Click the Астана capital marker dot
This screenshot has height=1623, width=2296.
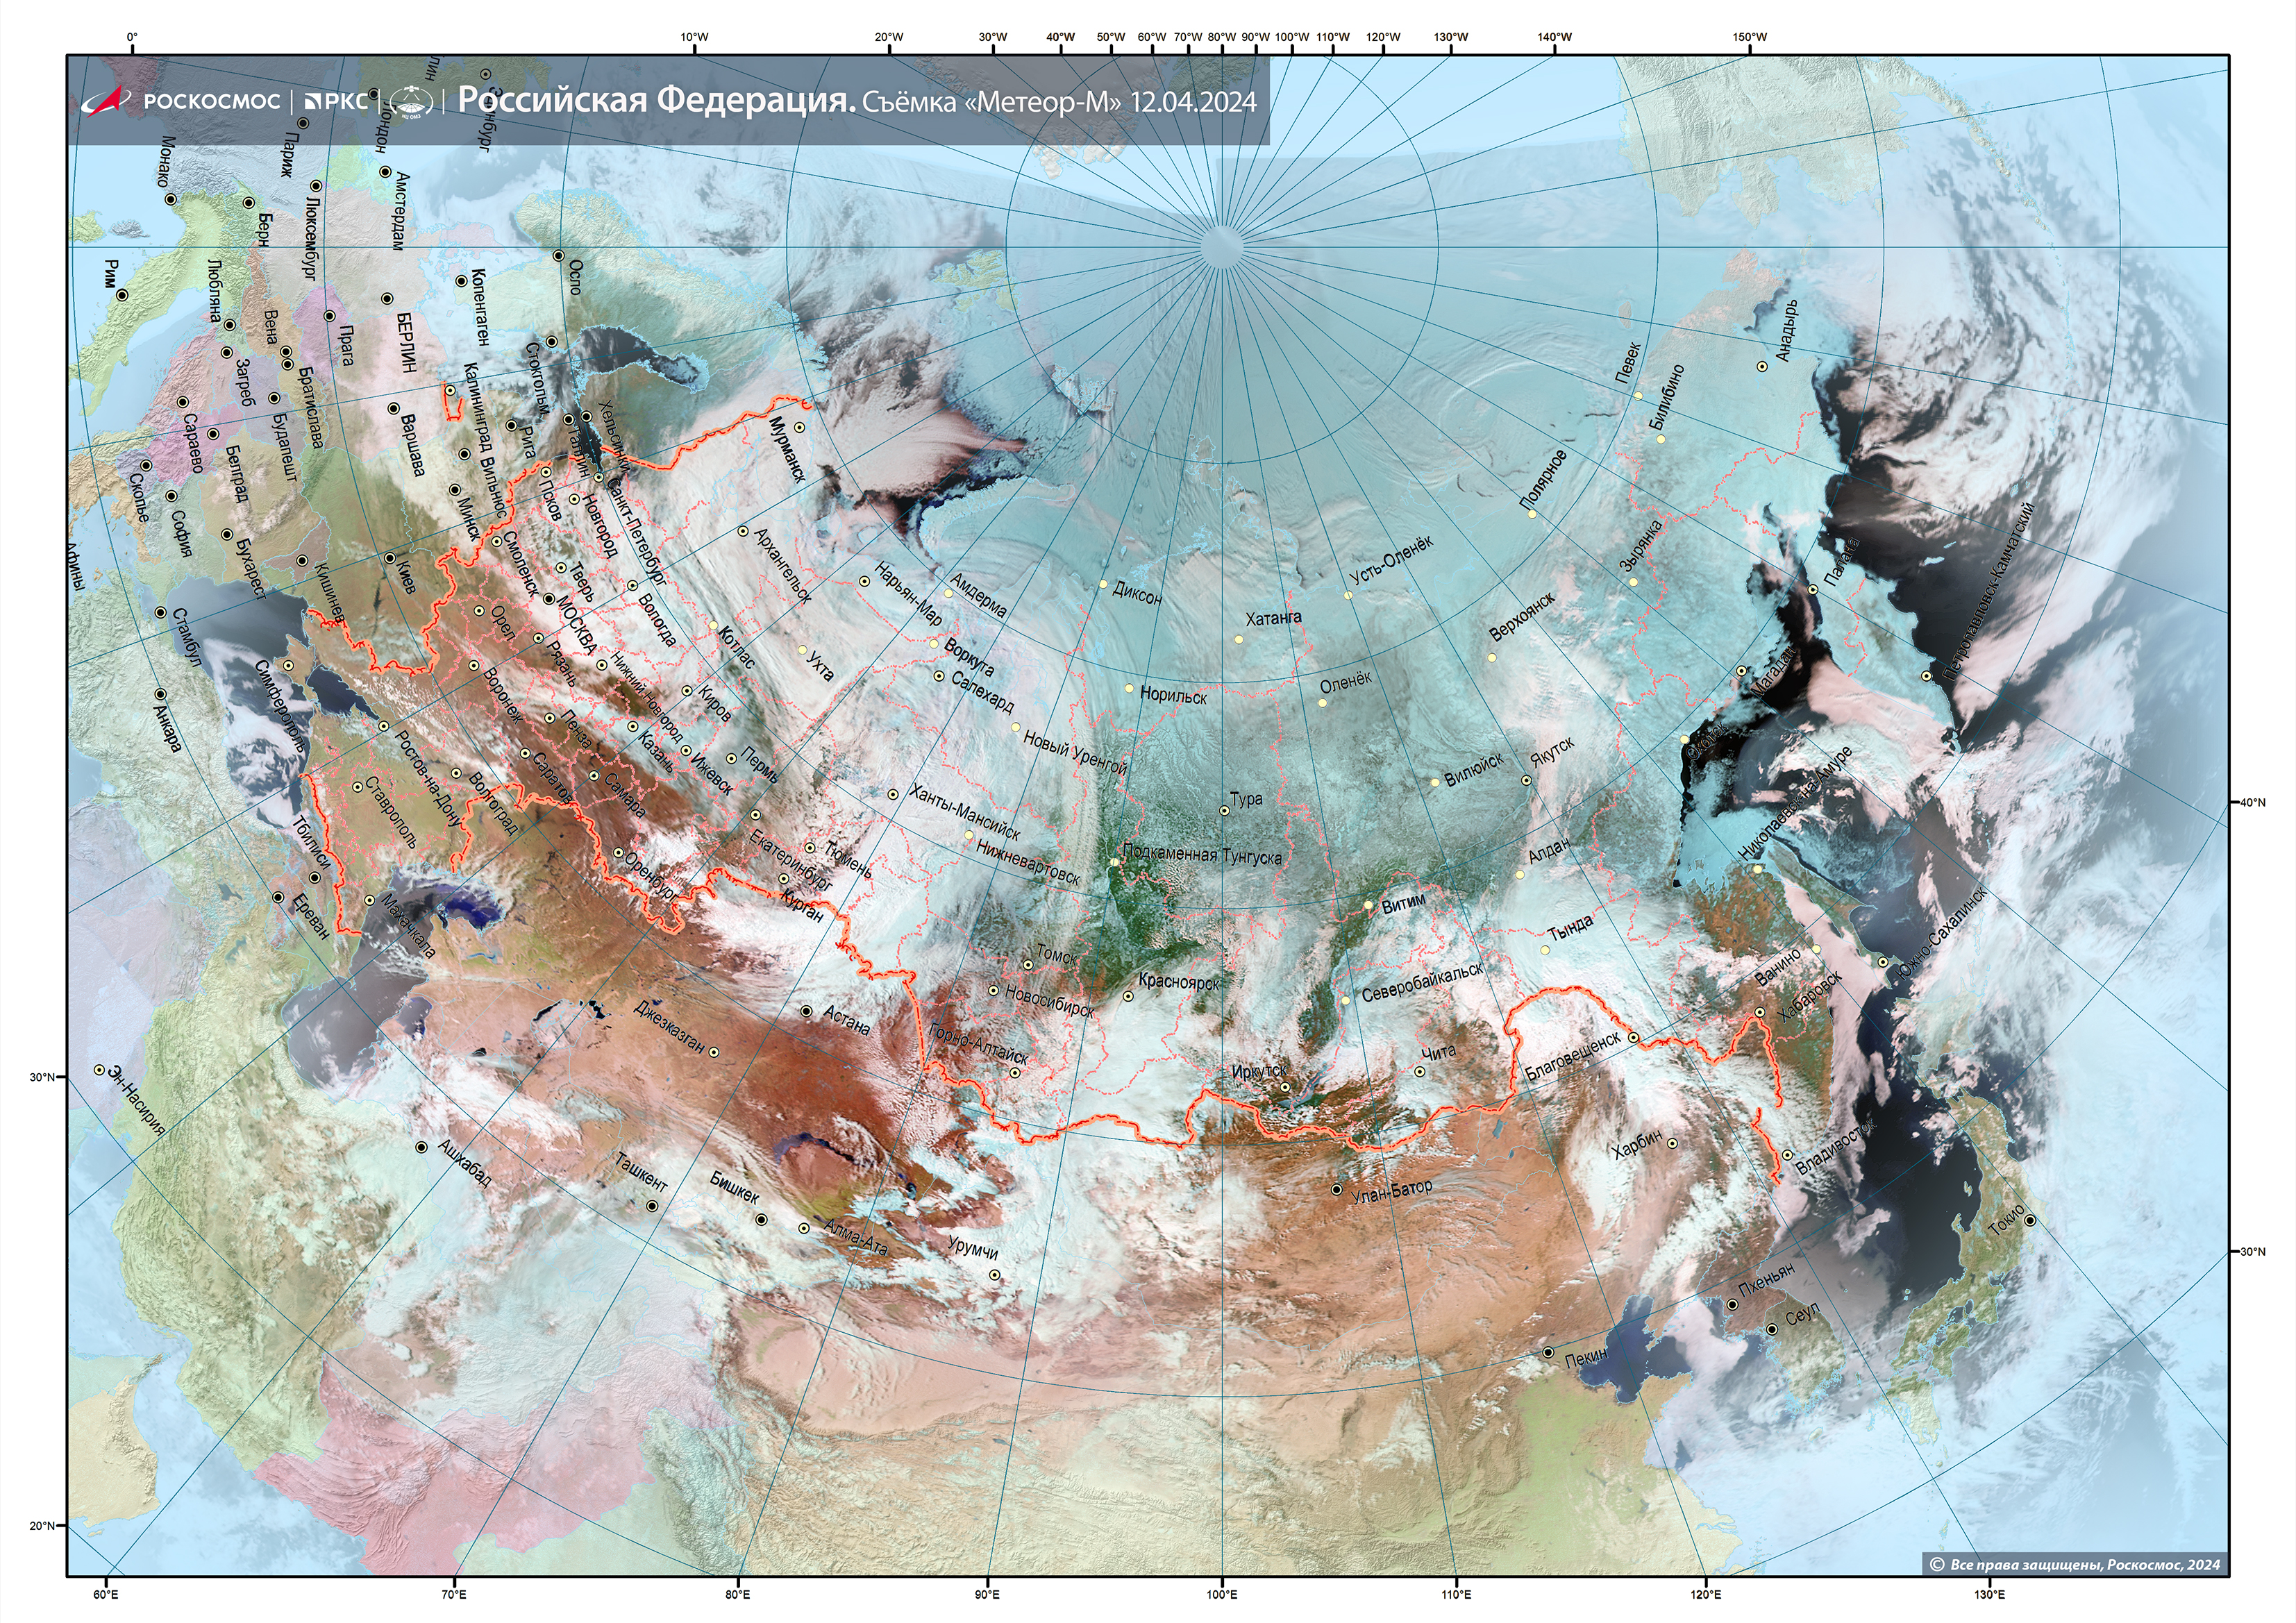coord(806,1011)
